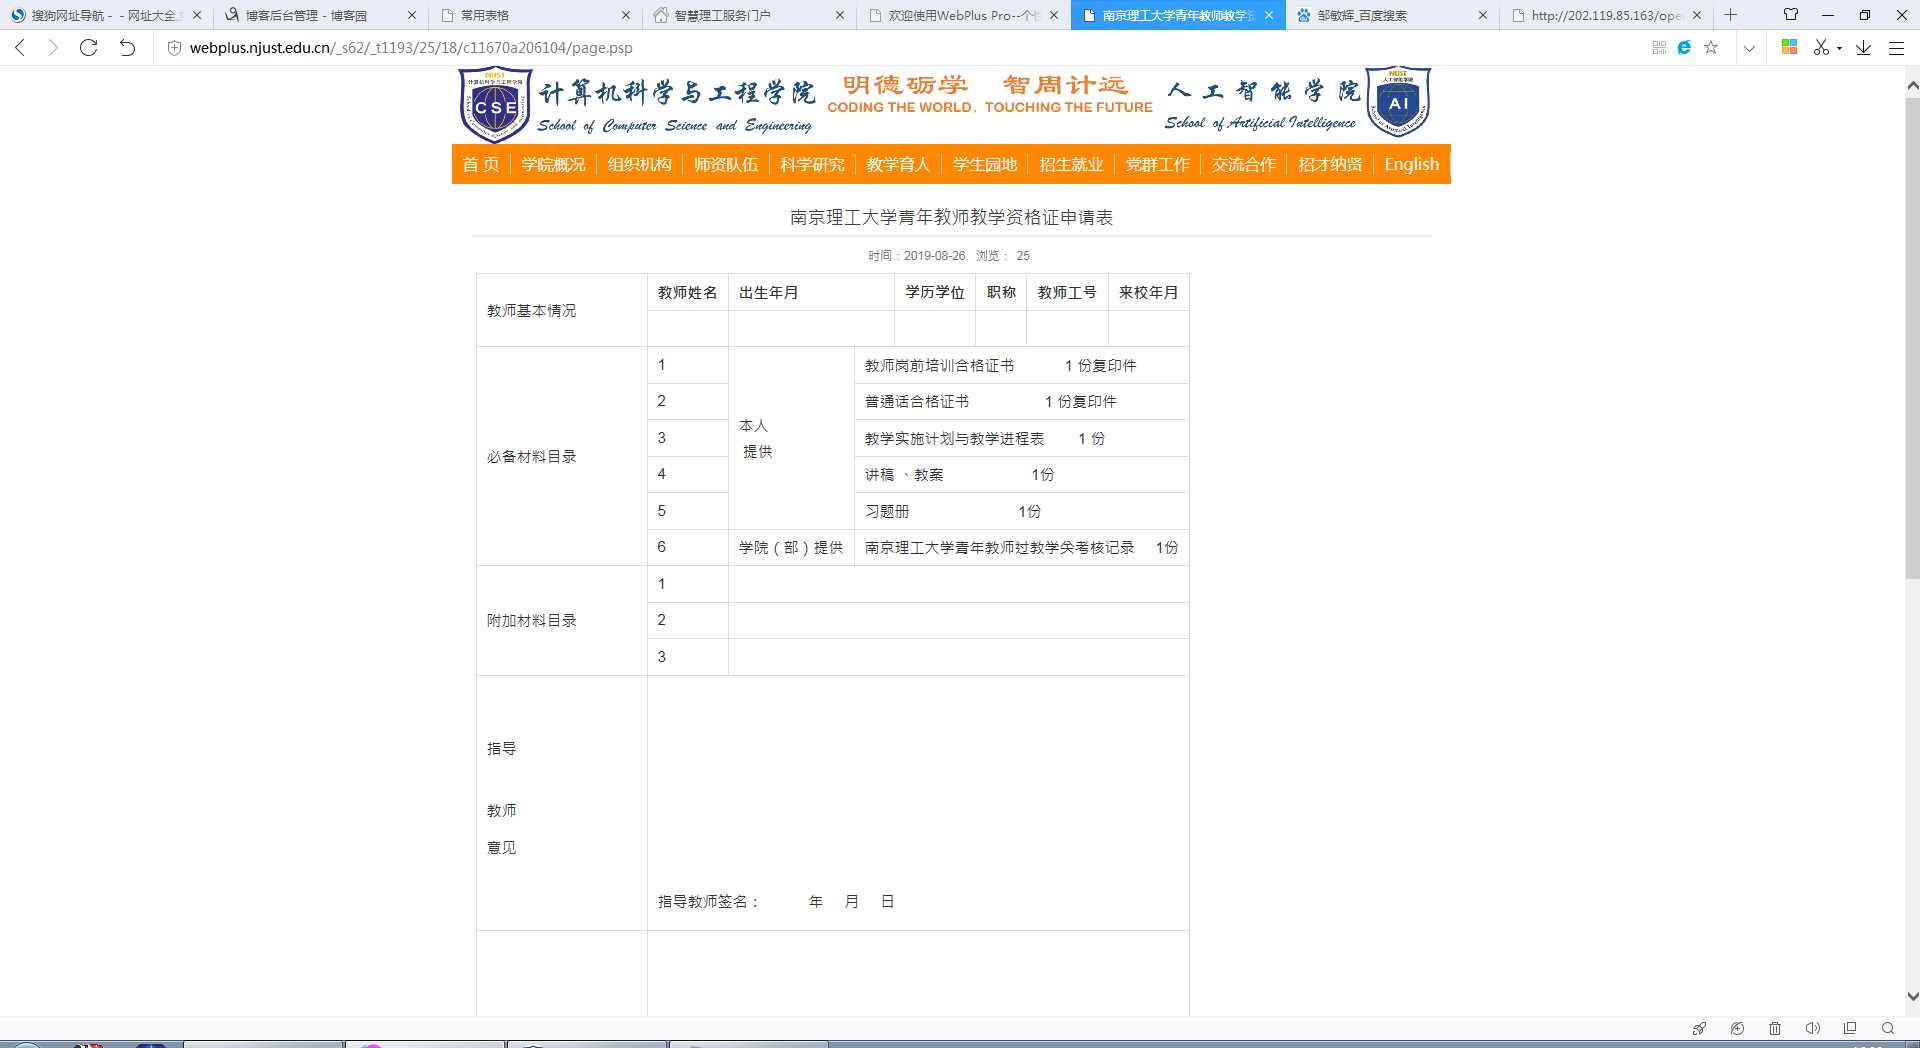This screenshot has width=1920, height=1048.
Task: Open the colorful apps grid icon
Action: click(x=1790, y=47)
